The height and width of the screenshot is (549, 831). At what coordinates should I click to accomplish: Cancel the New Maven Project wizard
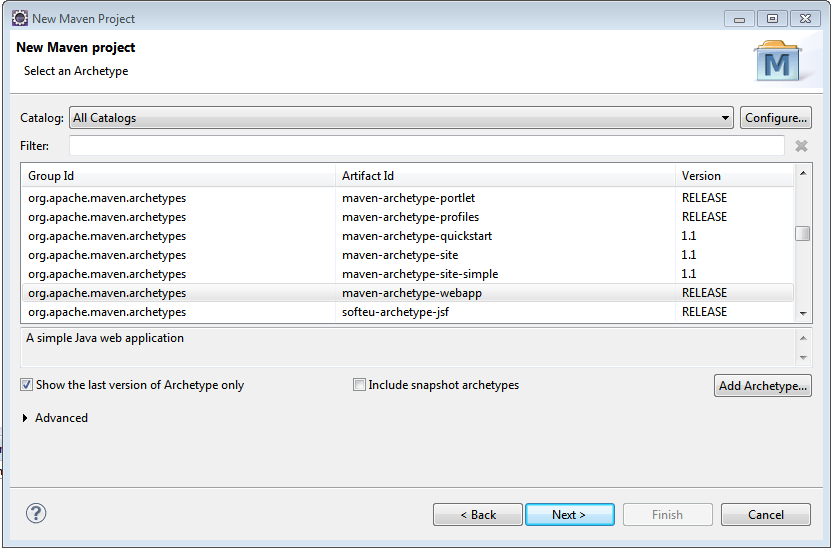pyautogui.click(x=766, y=515)
